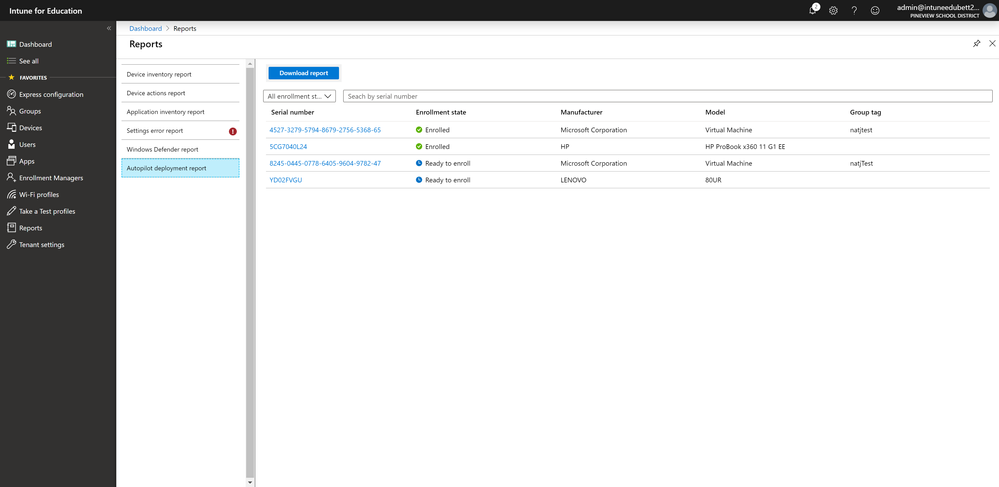
Task: Sort by Manufacturer column header
Action: click(x=582, y=112)
